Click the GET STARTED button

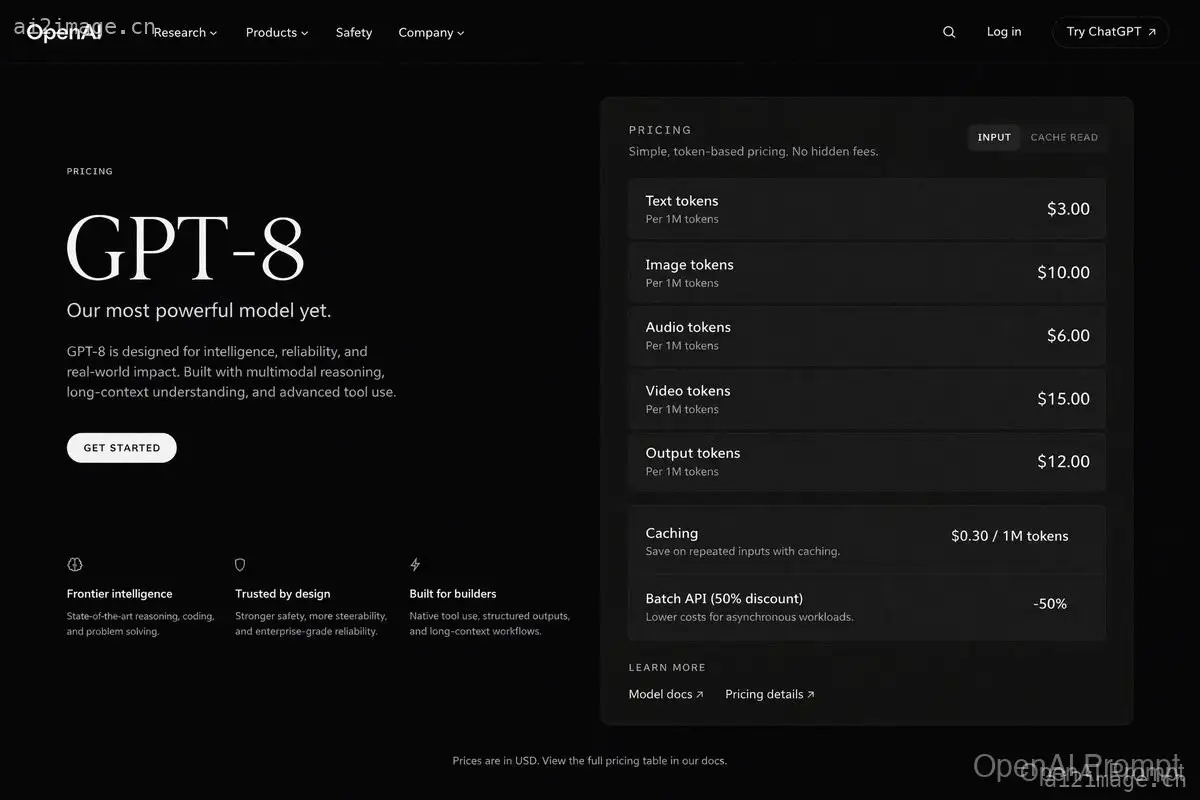point(122,448)
